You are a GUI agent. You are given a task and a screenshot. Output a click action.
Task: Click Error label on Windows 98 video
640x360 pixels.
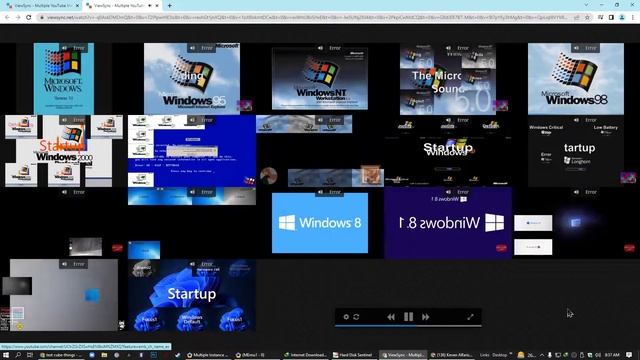(x=591, y=48)
